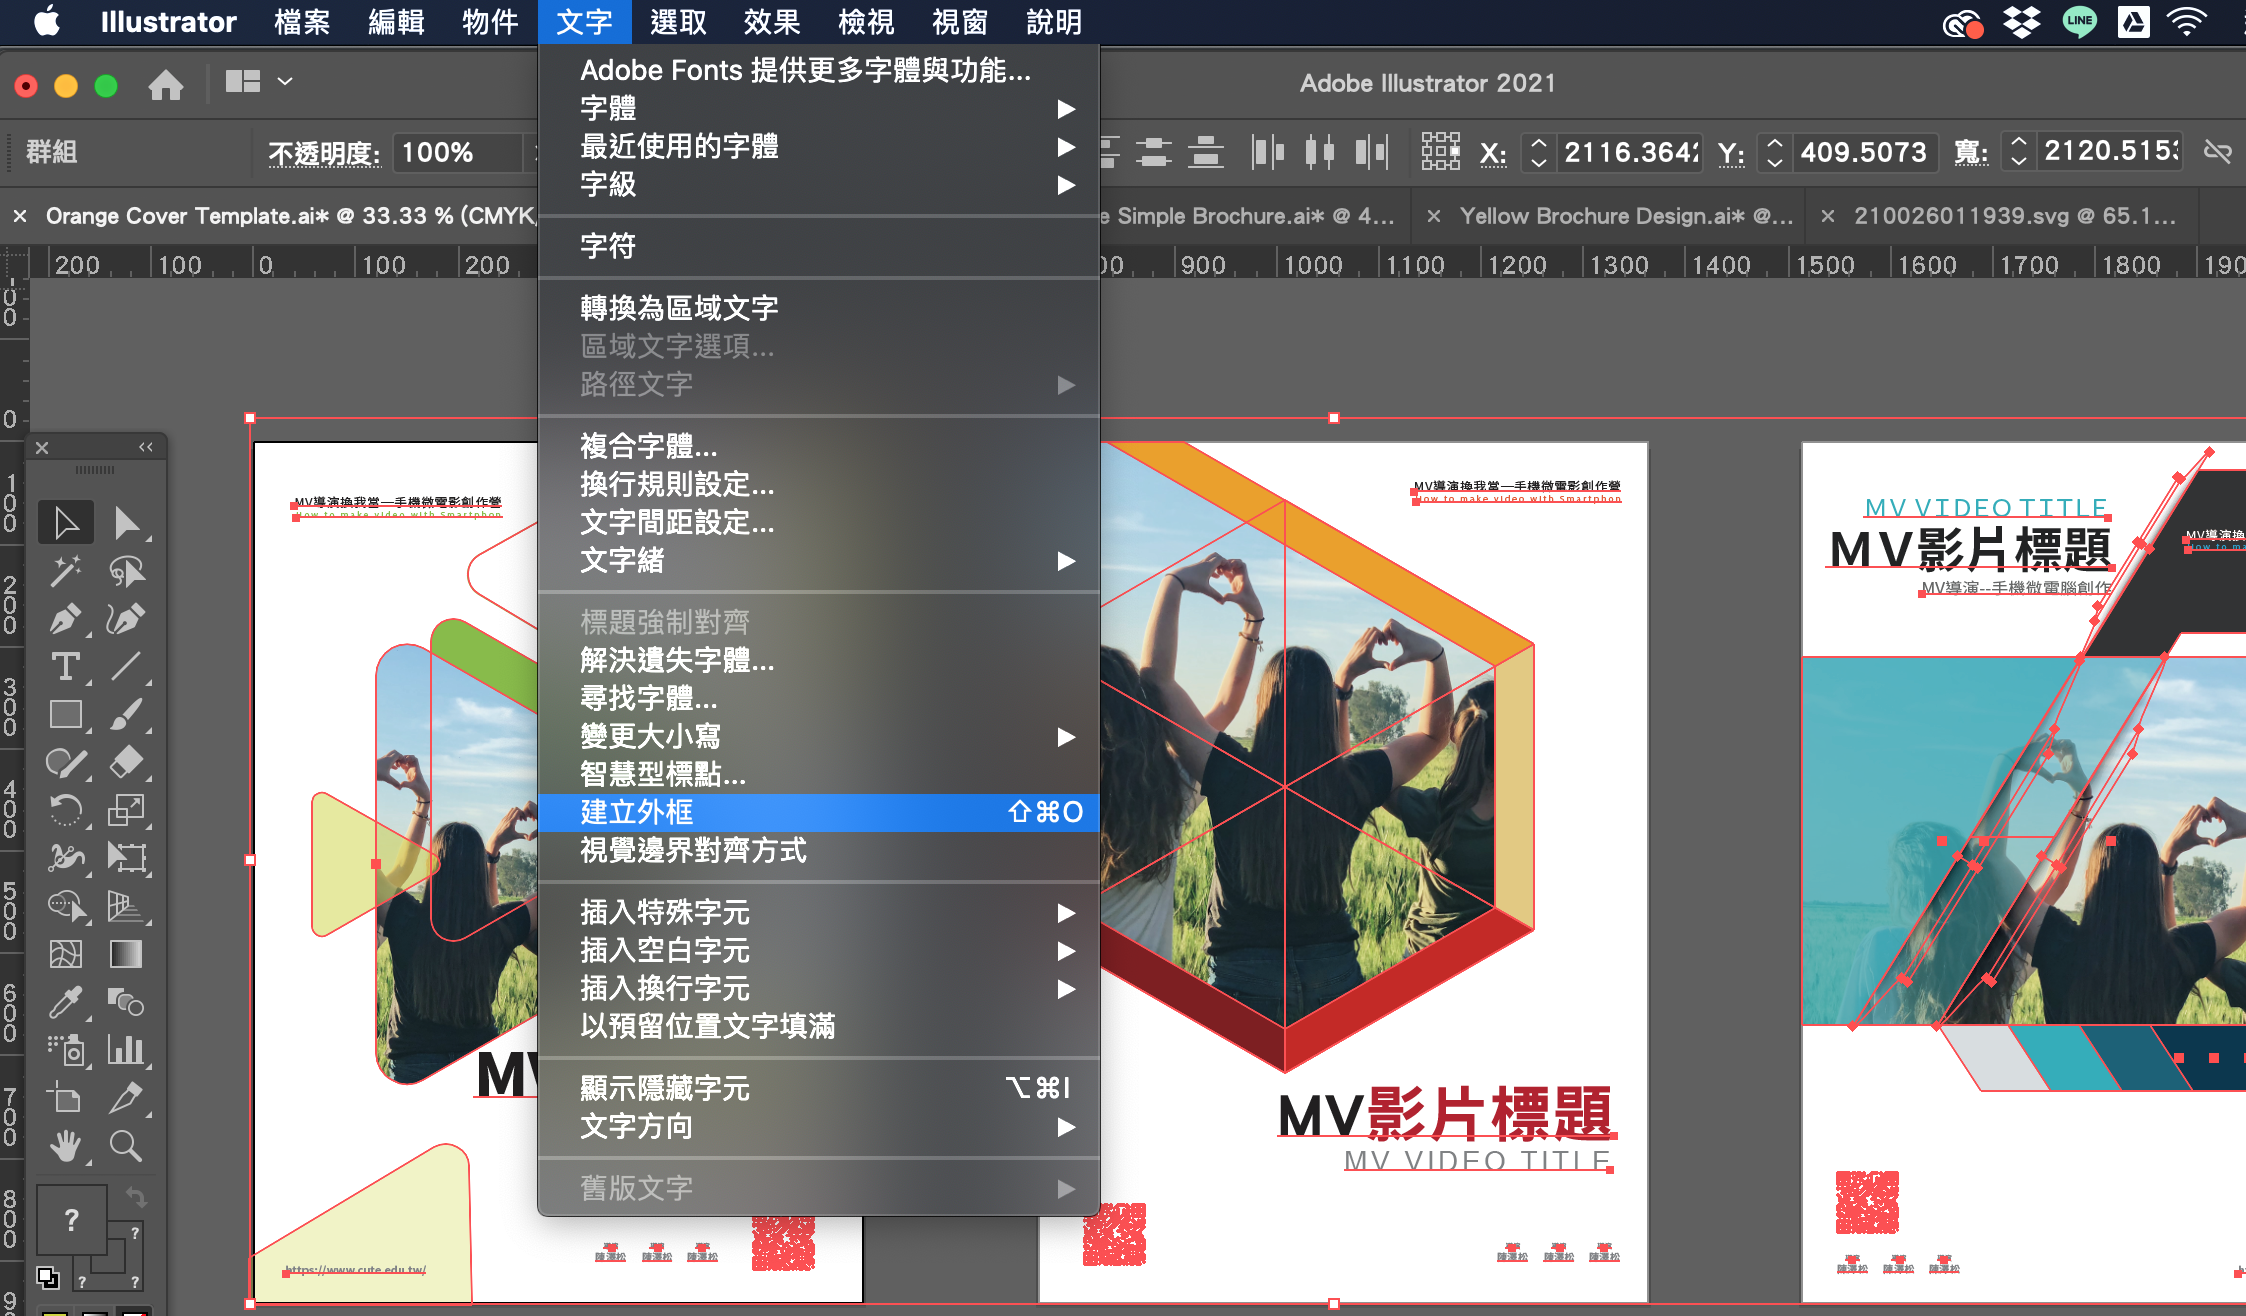Click the Fill color box

pyautogui.click(x=72, y=1219)
